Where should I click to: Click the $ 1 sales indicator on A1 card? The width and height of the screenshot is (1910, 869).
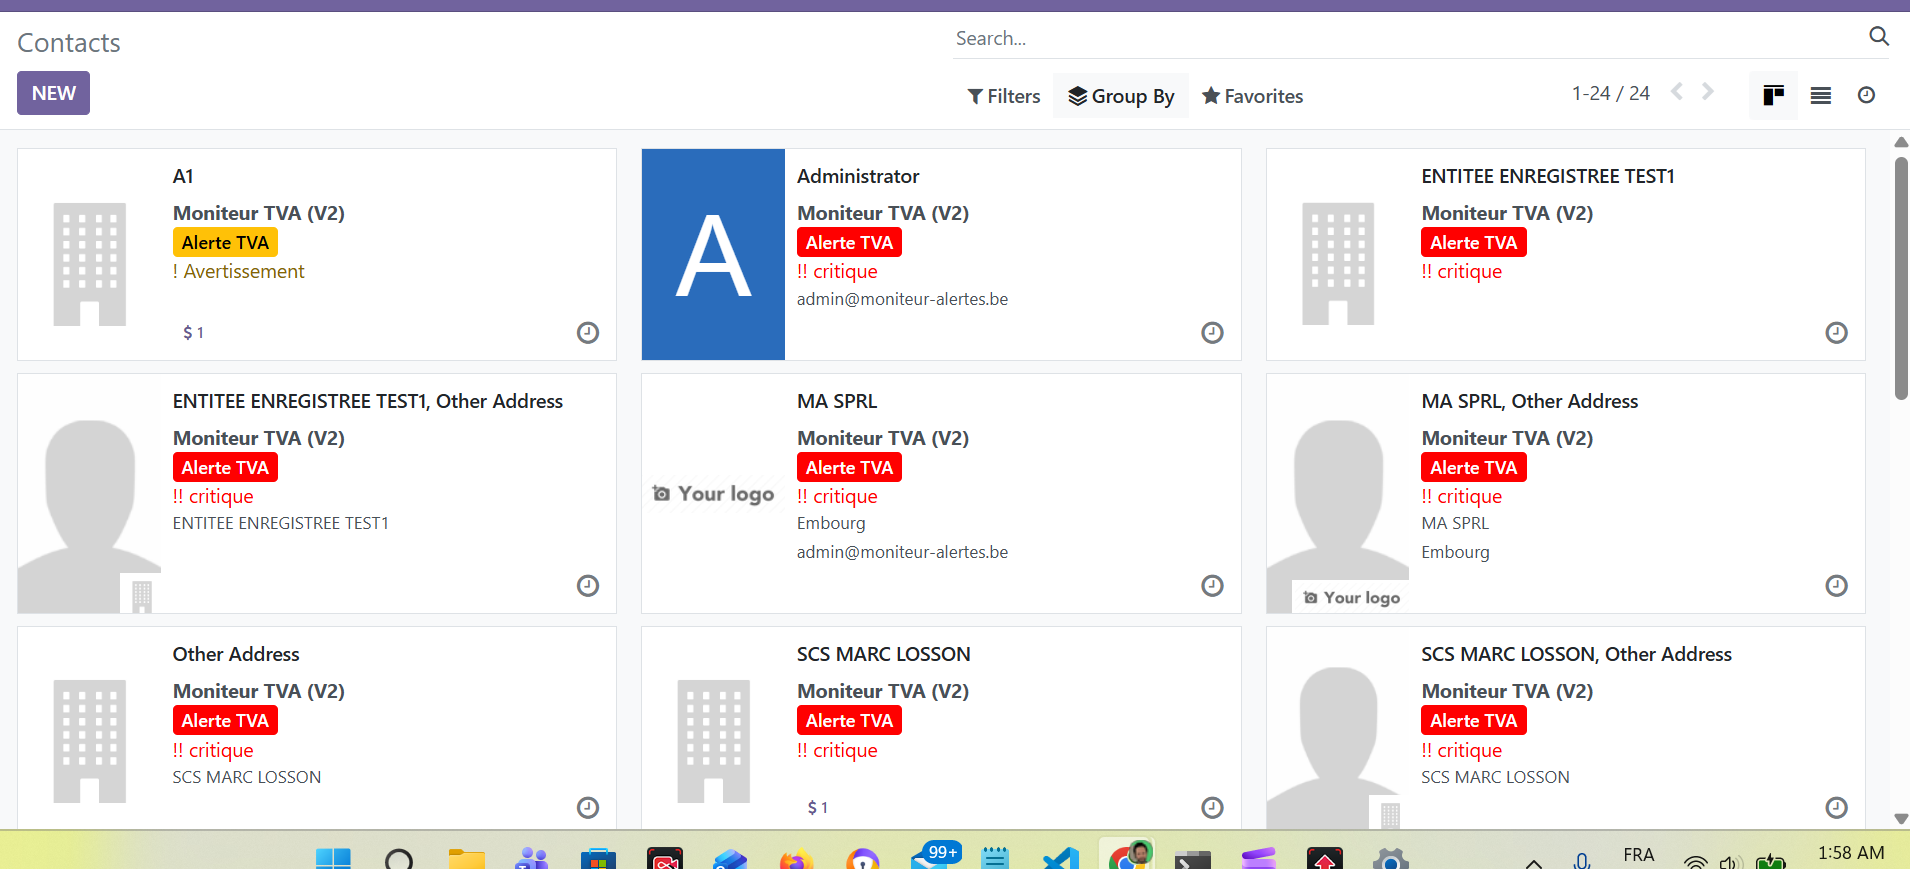click(193, 333)
